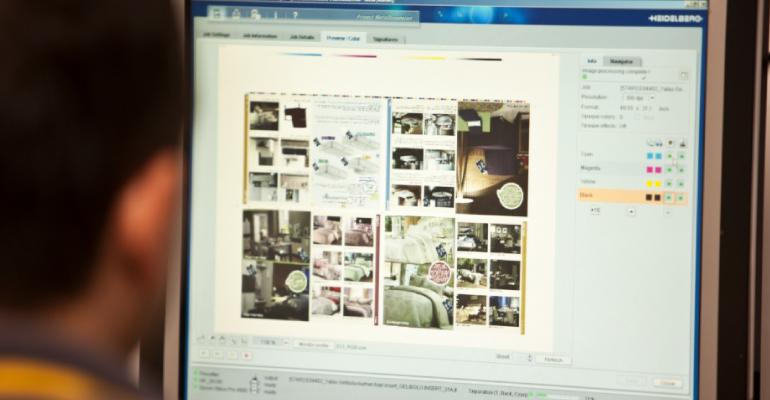Click the first icon in the top header toolbar

(x=217, y=13)
